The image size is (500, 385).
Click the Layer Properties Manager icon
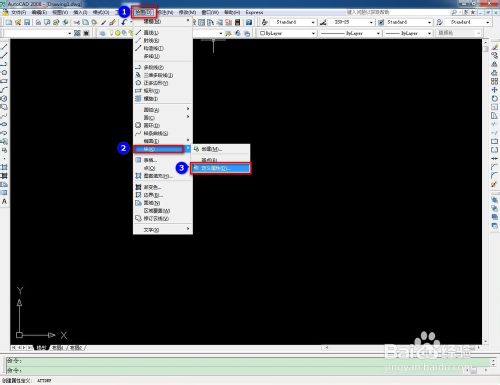pos(103,33)
